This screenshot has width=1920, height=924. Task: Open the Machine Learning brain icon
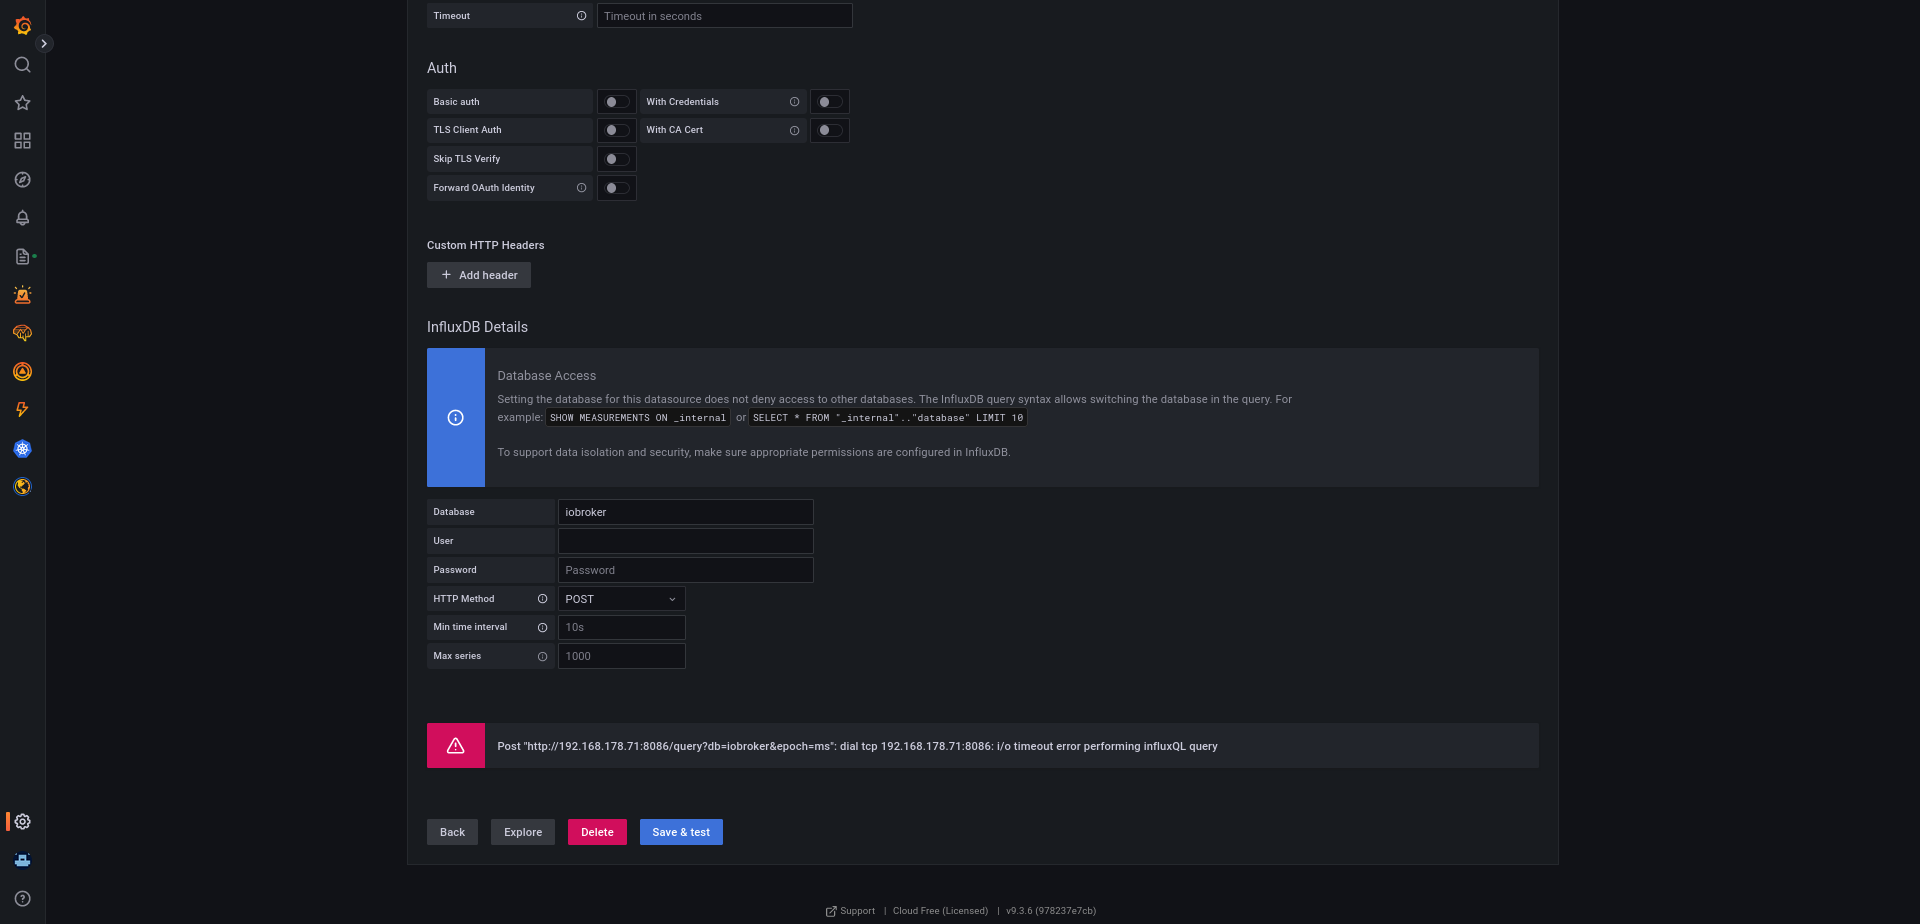point(22,333)
